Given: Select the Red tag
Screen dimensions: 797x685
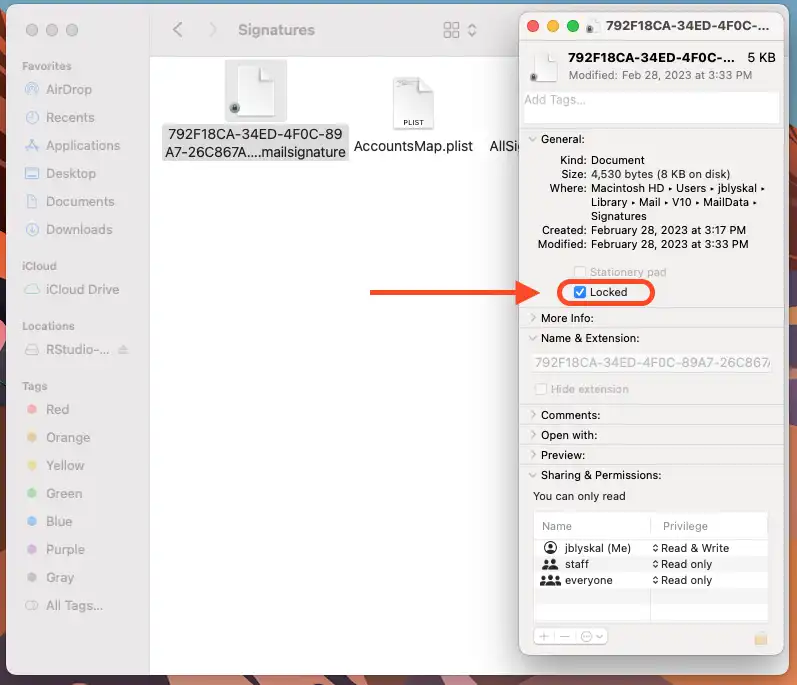Looking at the screenshot, I should [57, 409].
